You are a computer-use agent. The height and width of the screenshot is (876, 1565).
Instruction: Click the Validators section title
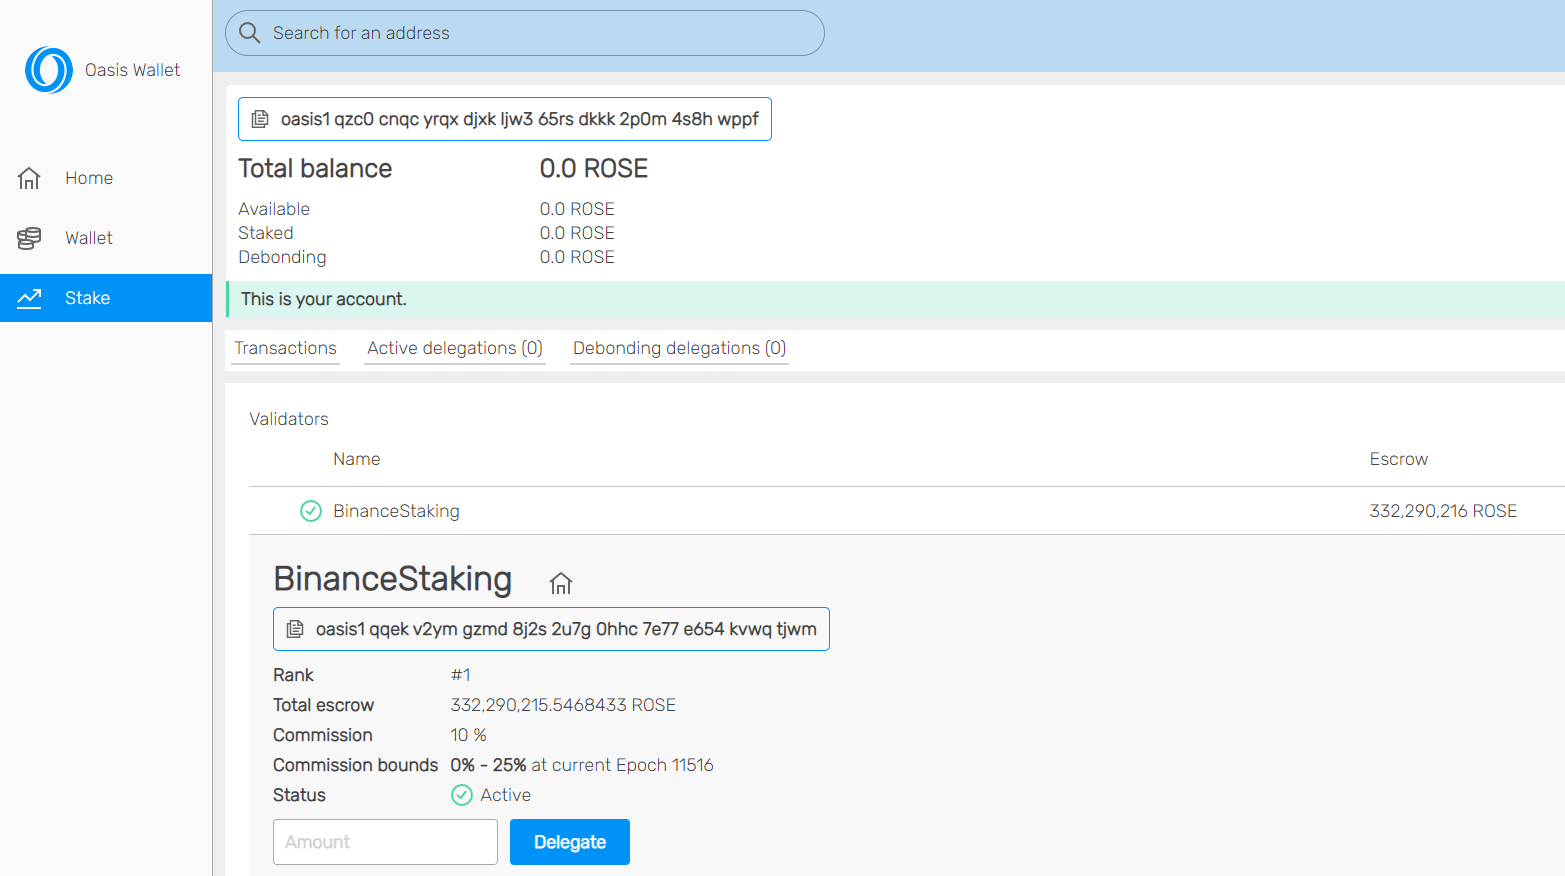[289, 419]
